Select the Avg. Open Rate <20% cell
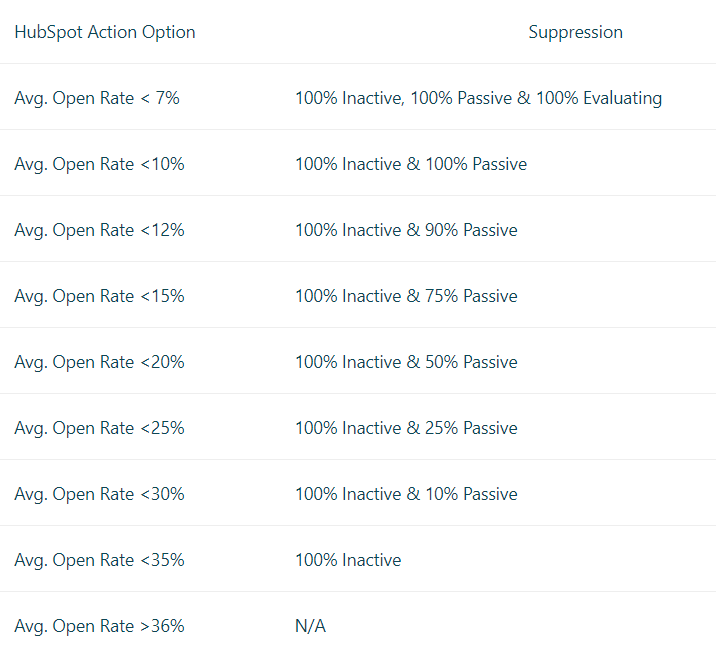Screen dimensions: 716x651 pyautogui.click(x=99, y=362)
